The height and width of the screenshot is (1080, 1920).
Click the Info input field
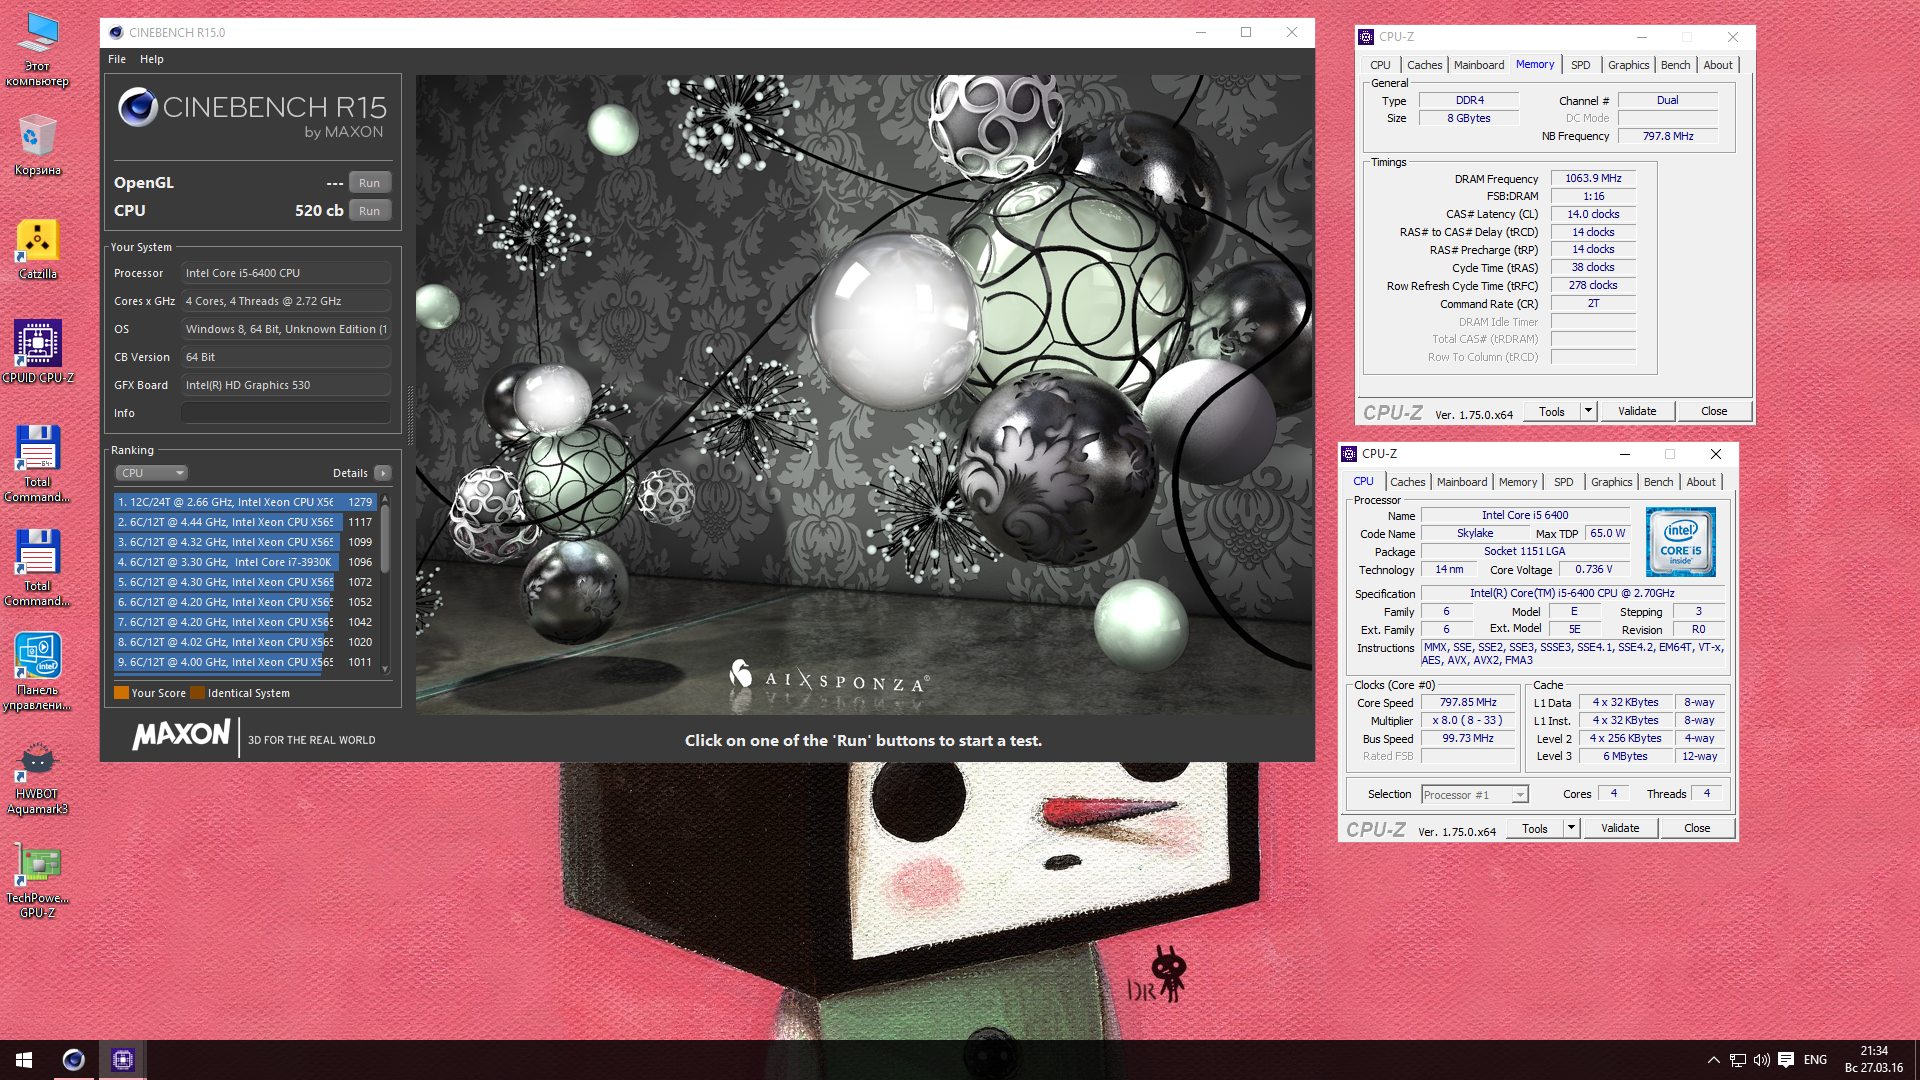point(286,413)
